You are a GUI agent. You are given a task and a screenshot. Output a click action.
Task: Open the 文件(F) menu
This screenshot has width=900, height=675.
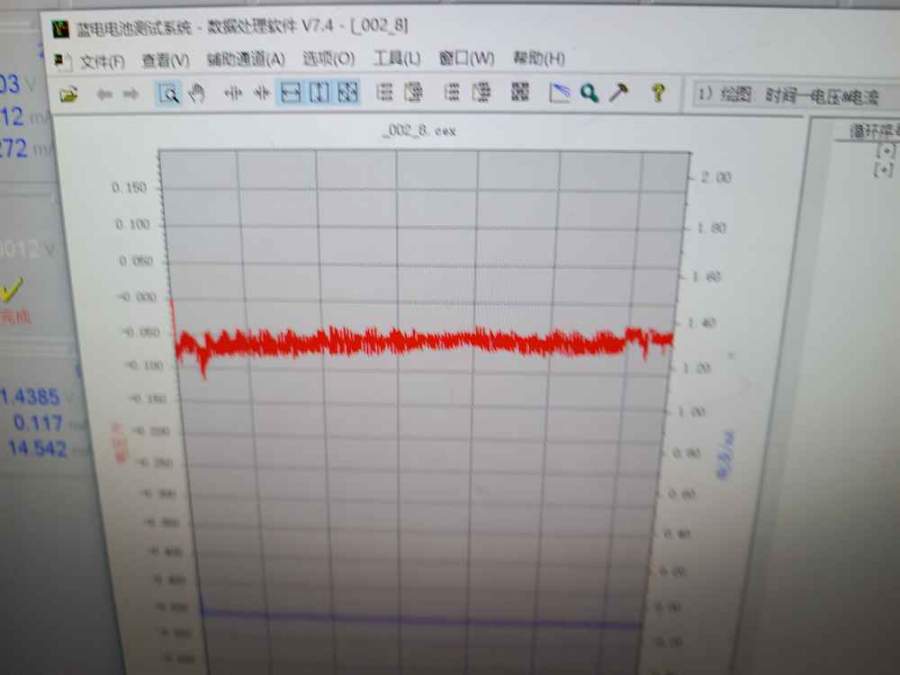pyautogui.click(x=101, y=60)
